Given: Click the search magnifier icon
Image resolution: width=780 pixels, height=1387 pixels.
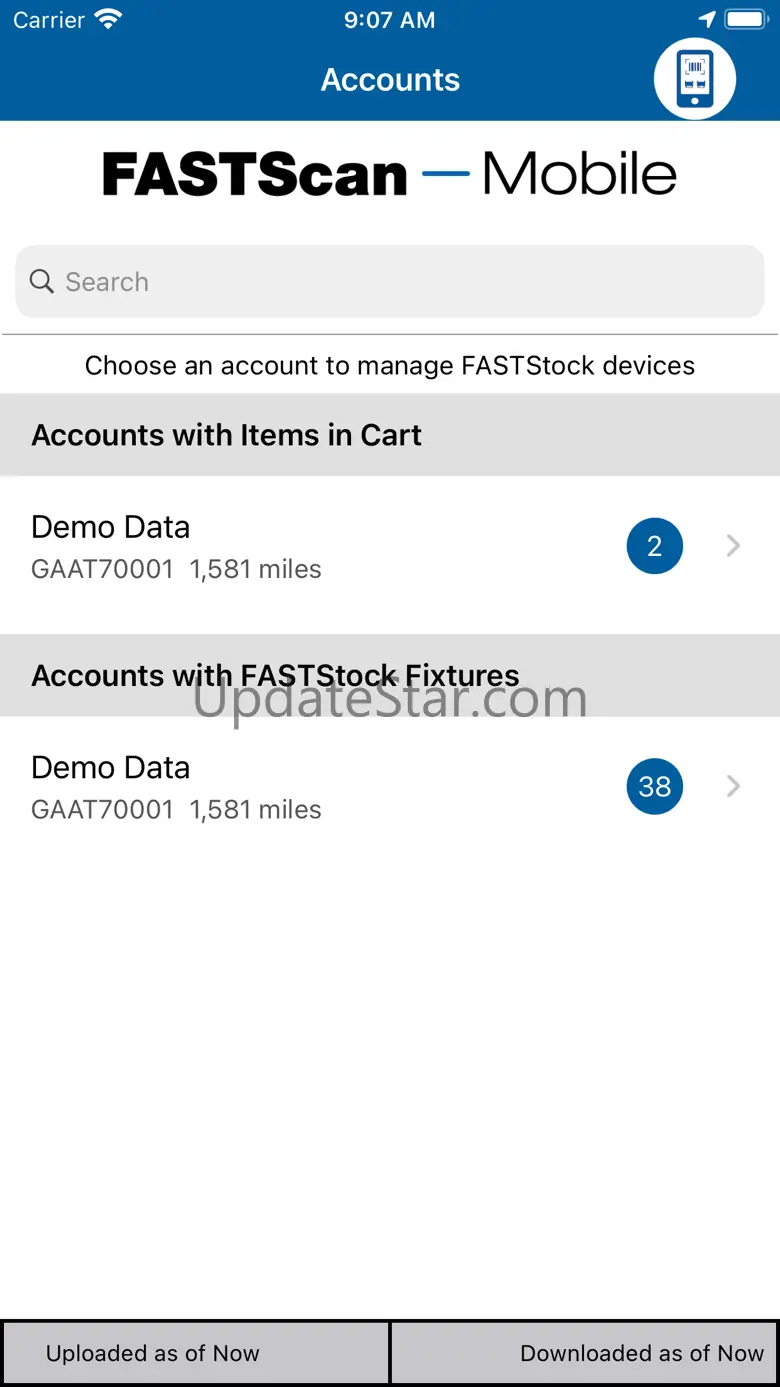Looking at the screenshot, I should [x=41, y=282].
